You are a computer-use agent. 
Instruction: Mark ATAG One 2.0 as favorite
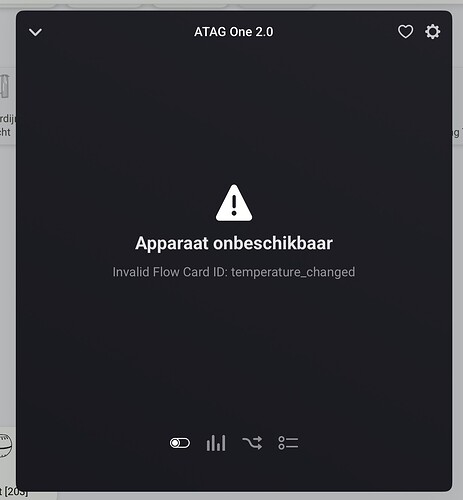(x=405, y=32)
